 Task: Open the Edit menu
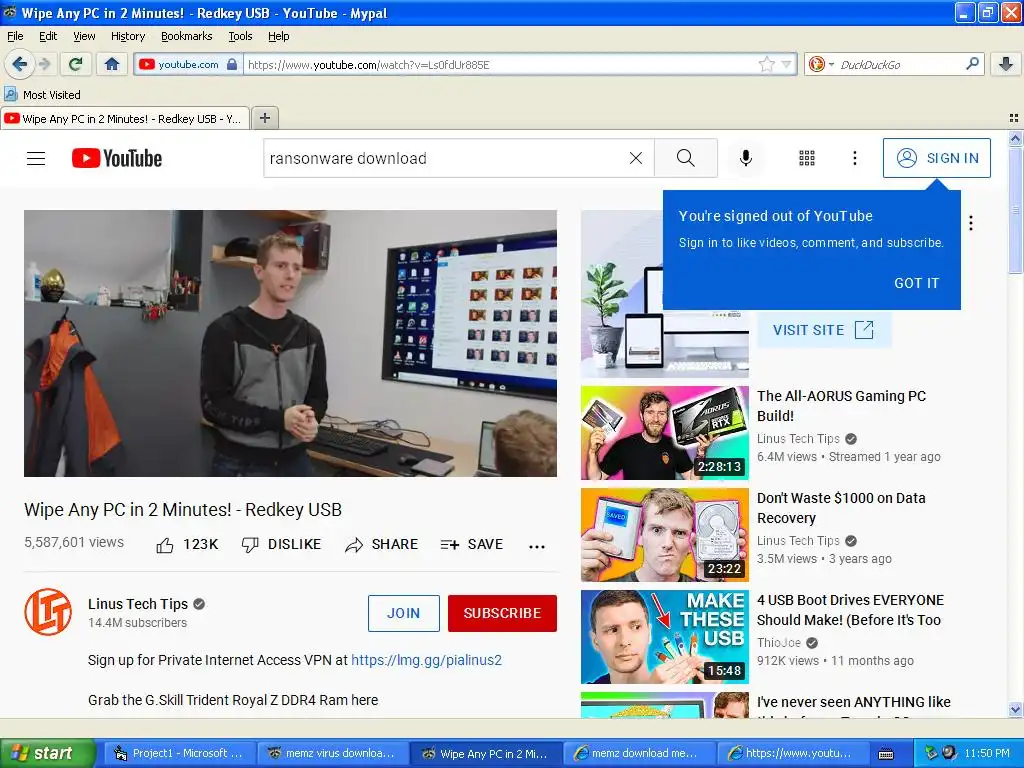pyautogui.click(x=48, y=36)
